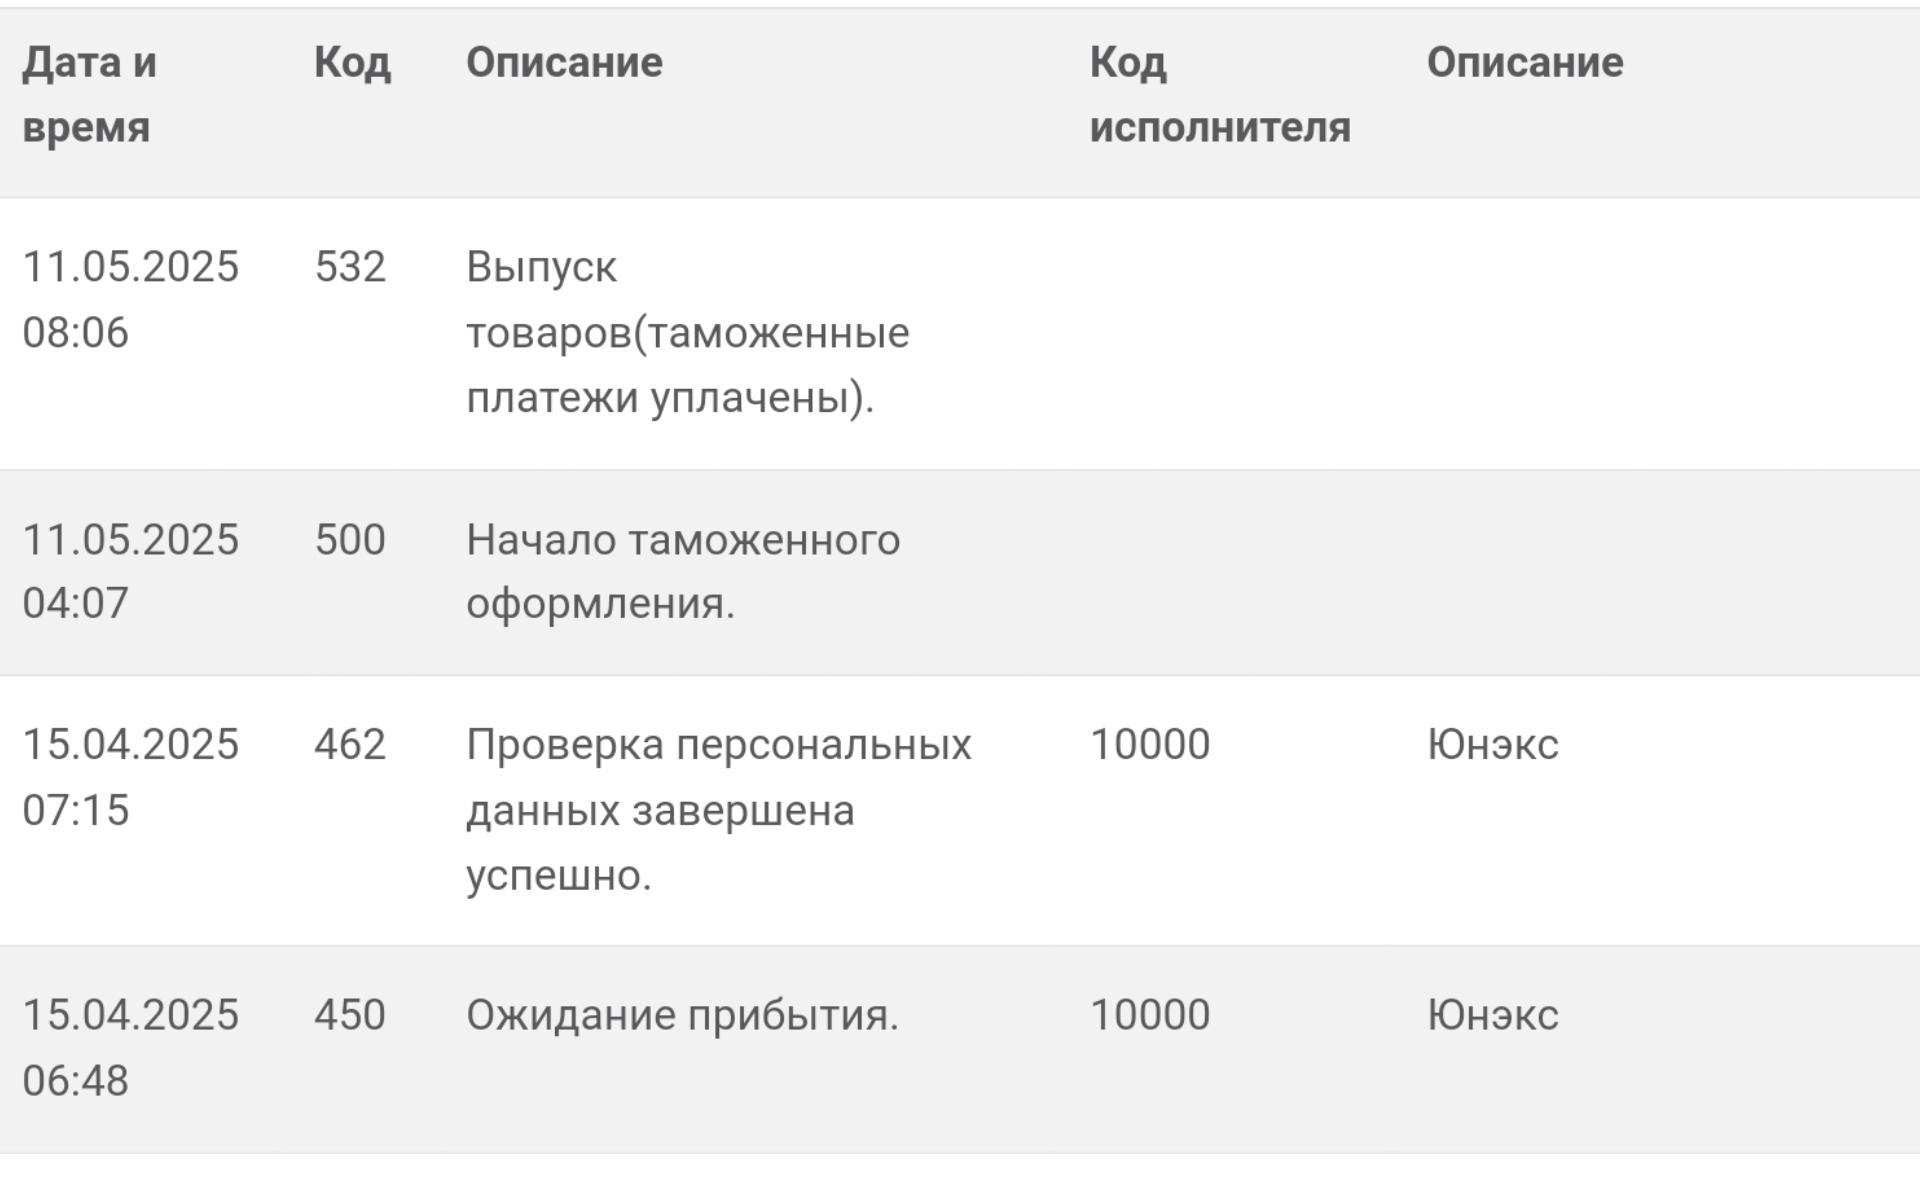Select the "Начало таможенного оформления" description
Viewport: 1920px width, 1200px height.
coord(682,571)
